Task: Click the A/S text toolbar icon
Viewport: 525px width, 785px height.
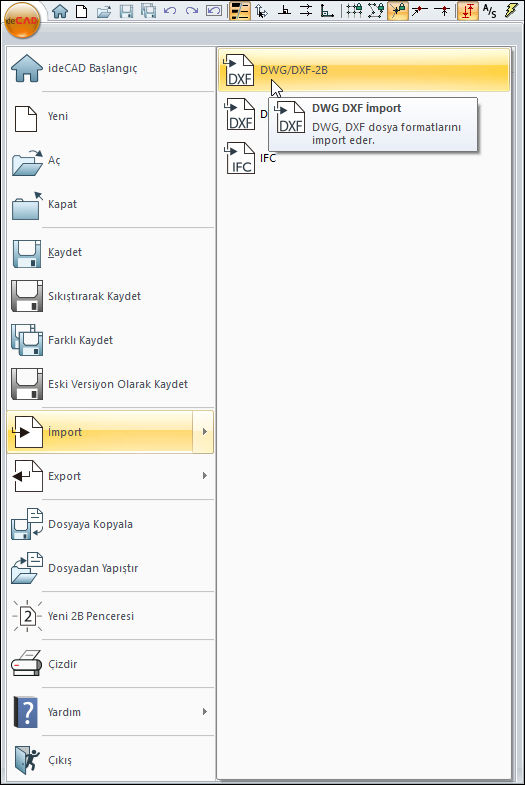Action: (x=489, y=11)
